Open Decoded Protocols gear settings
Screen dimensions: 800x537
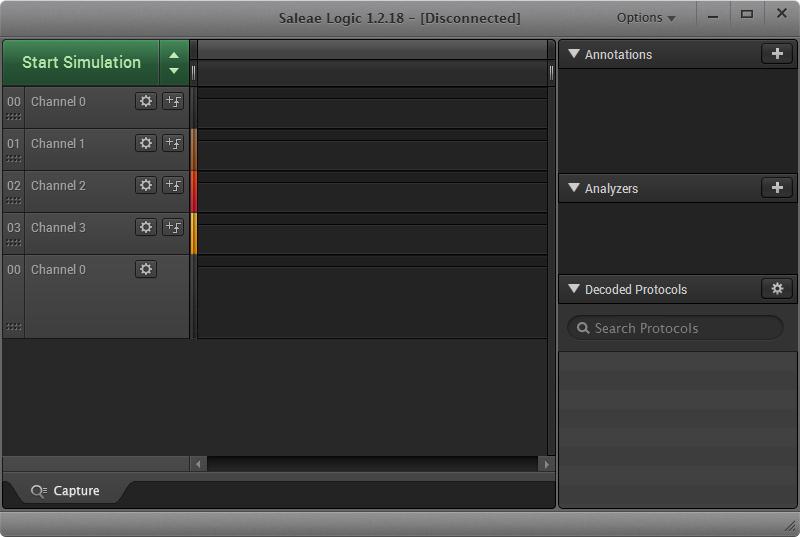tap(776, 289)
